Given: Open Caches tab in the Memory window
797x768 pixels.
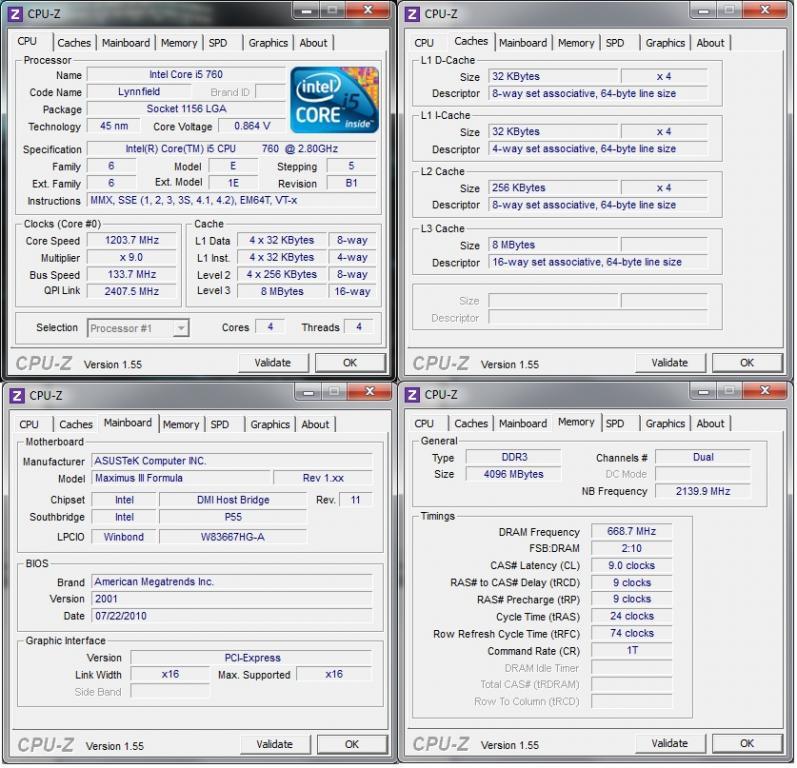Looking at the screenshot, I should (x=471, y=423).
